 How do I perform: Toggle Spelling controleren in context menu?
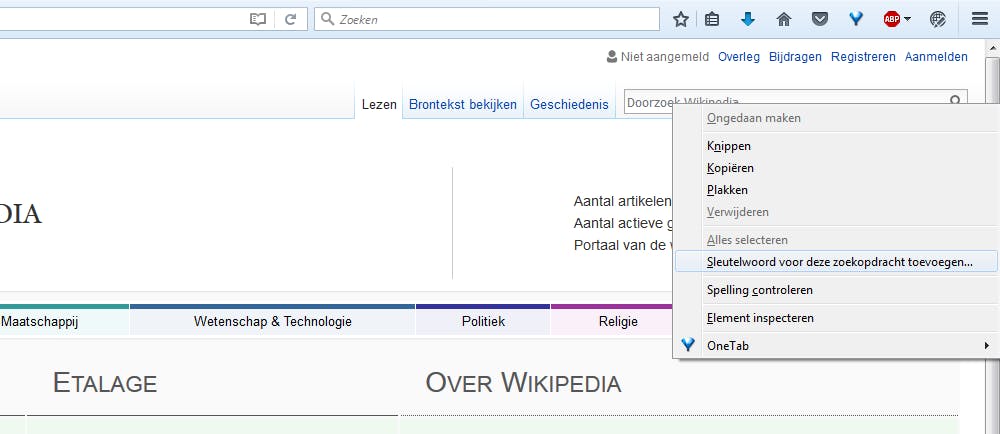(x=835, y=290)
